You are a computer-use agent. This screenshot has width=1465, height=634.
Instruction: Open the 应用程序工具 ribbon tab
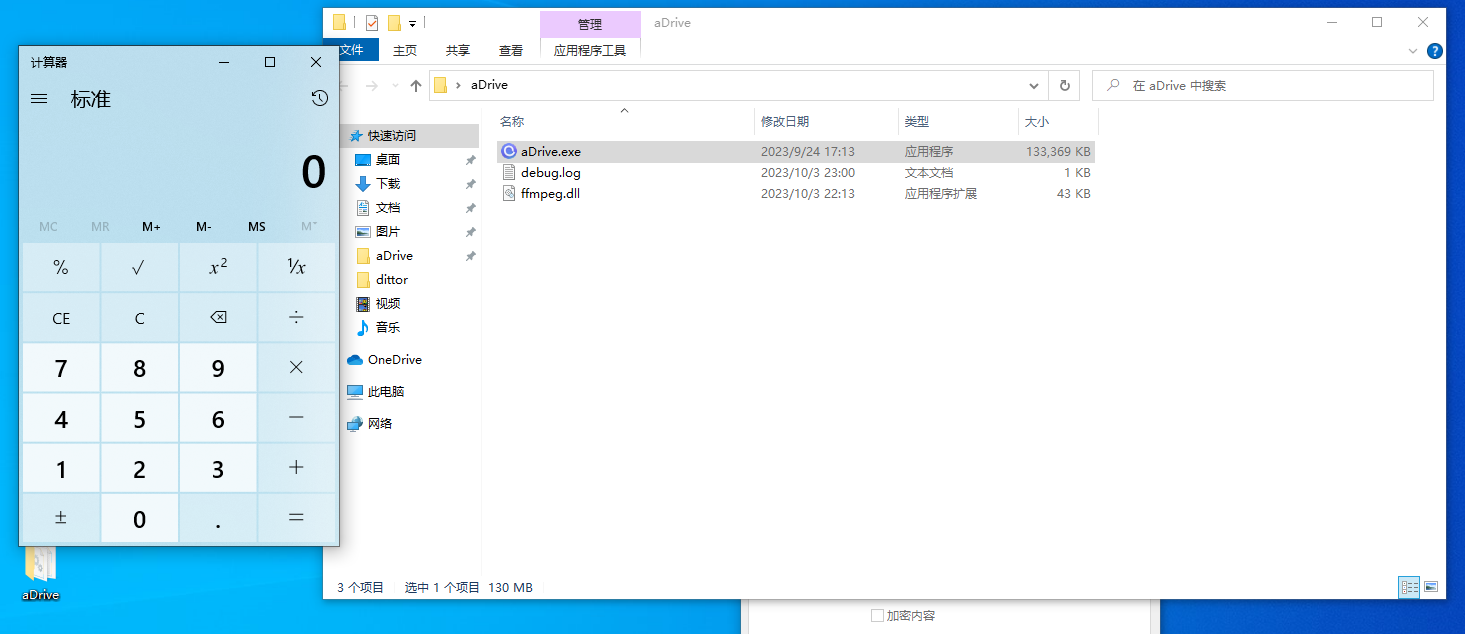click(590, 50)
